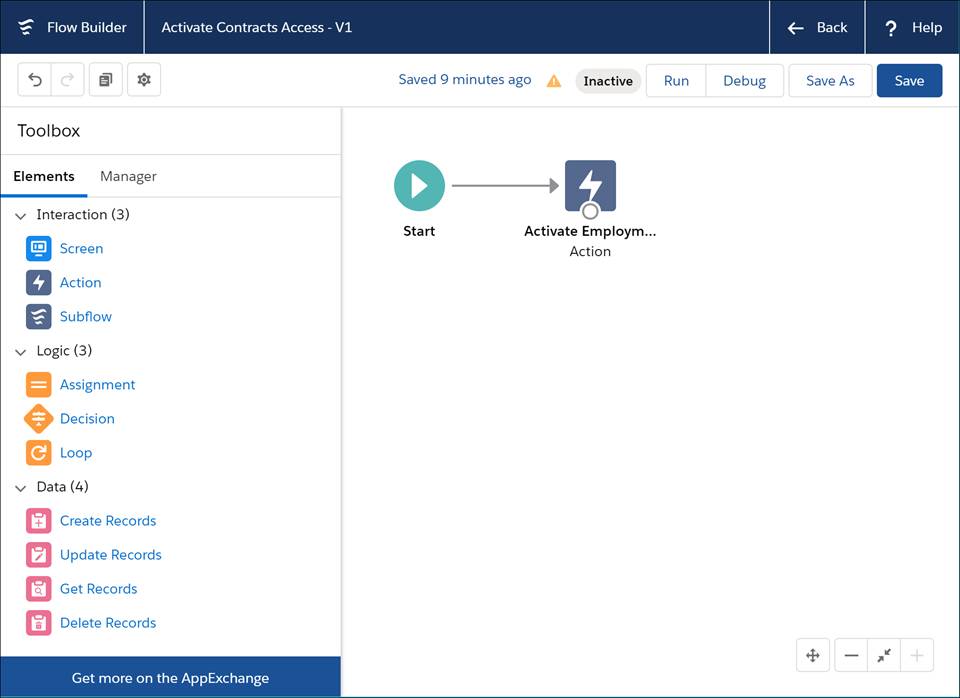Collapse the Logic section
The image size is (960, 698).
(20, 350)
